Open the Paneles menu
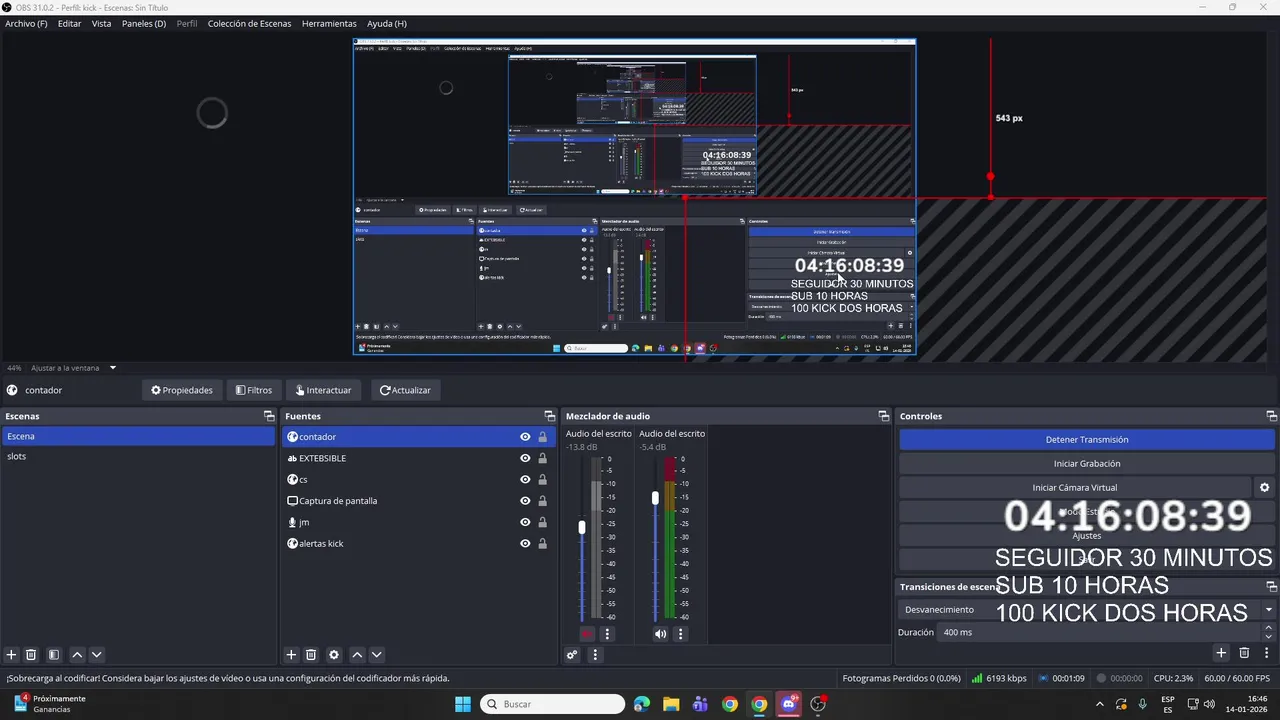The height and width of the screenshot is (720, 1280). (x=144, y=23)
